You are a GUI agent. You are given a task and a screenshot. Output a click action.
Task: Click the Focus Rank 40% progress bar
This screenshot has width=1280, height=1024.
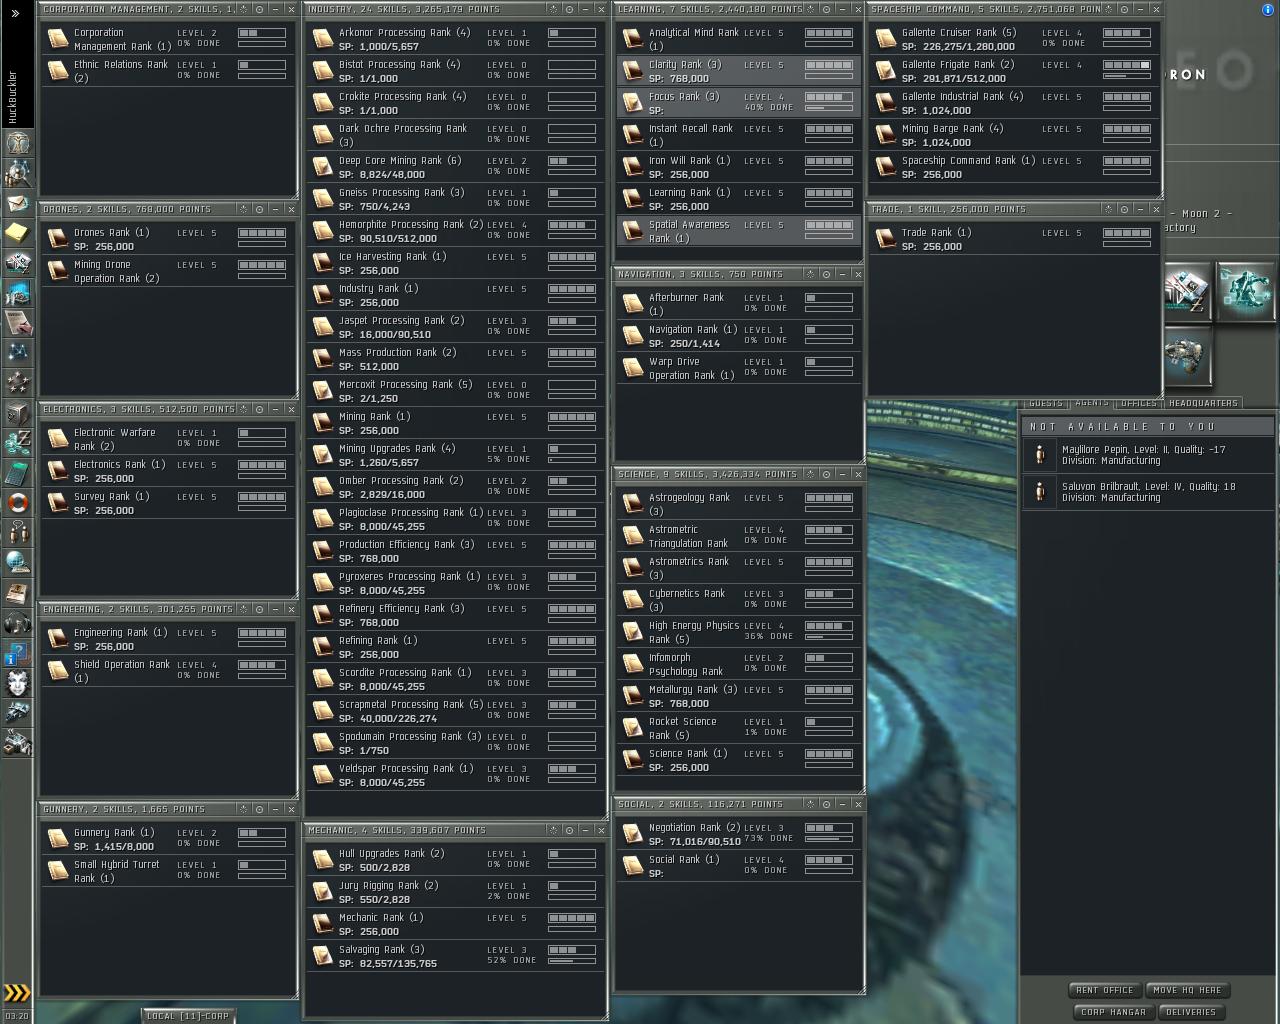pyautogui.click(x=829, y=108)
